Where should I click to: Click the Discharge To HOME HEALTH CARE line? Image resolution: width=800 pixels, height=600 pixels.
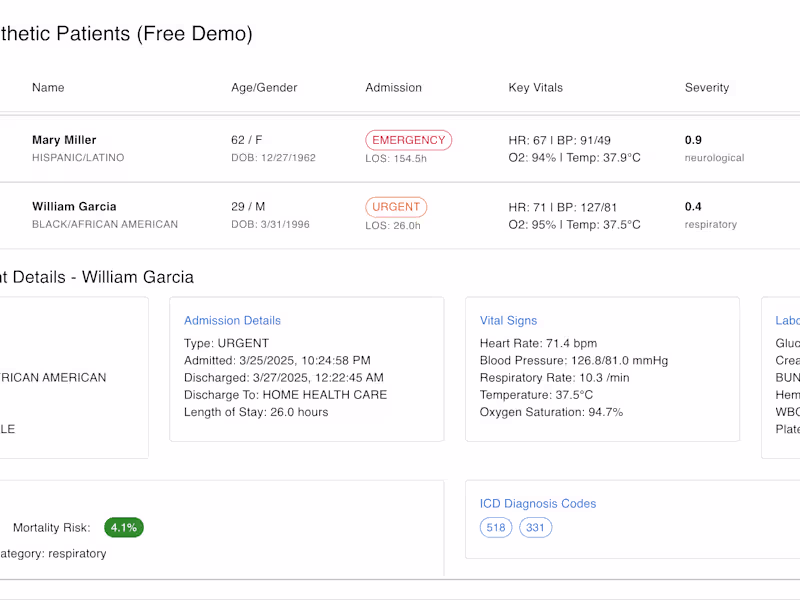point(285,395)
